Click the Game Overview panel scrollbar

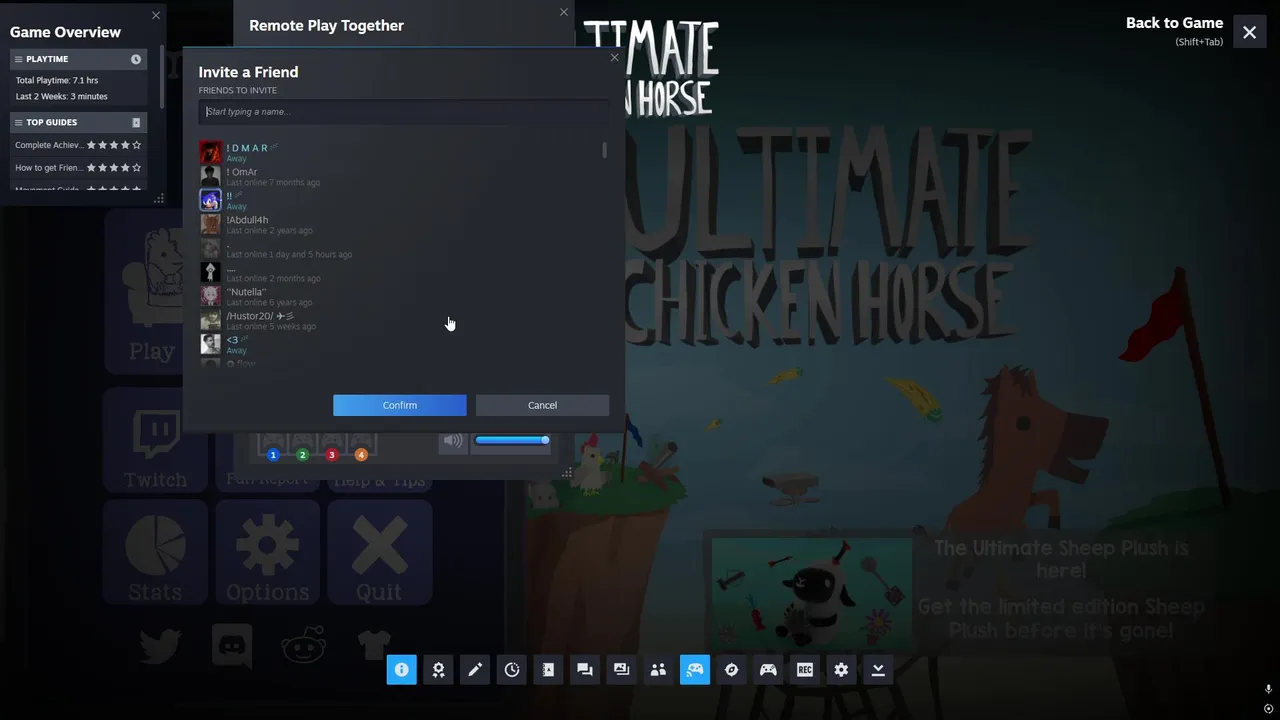161,75
